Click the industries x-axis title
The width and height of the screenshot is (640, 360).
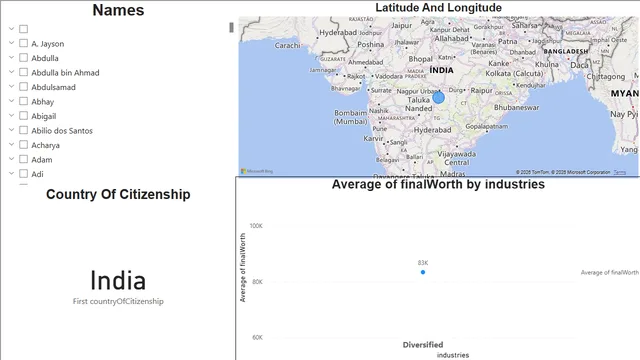pyautogui.click(x=453, y=355)
